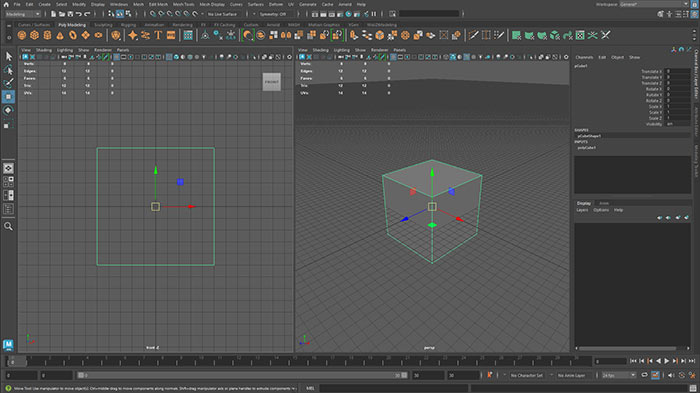Create a polygon cube from the shelf
Screen dimensions: 700x393
(34, 35)
